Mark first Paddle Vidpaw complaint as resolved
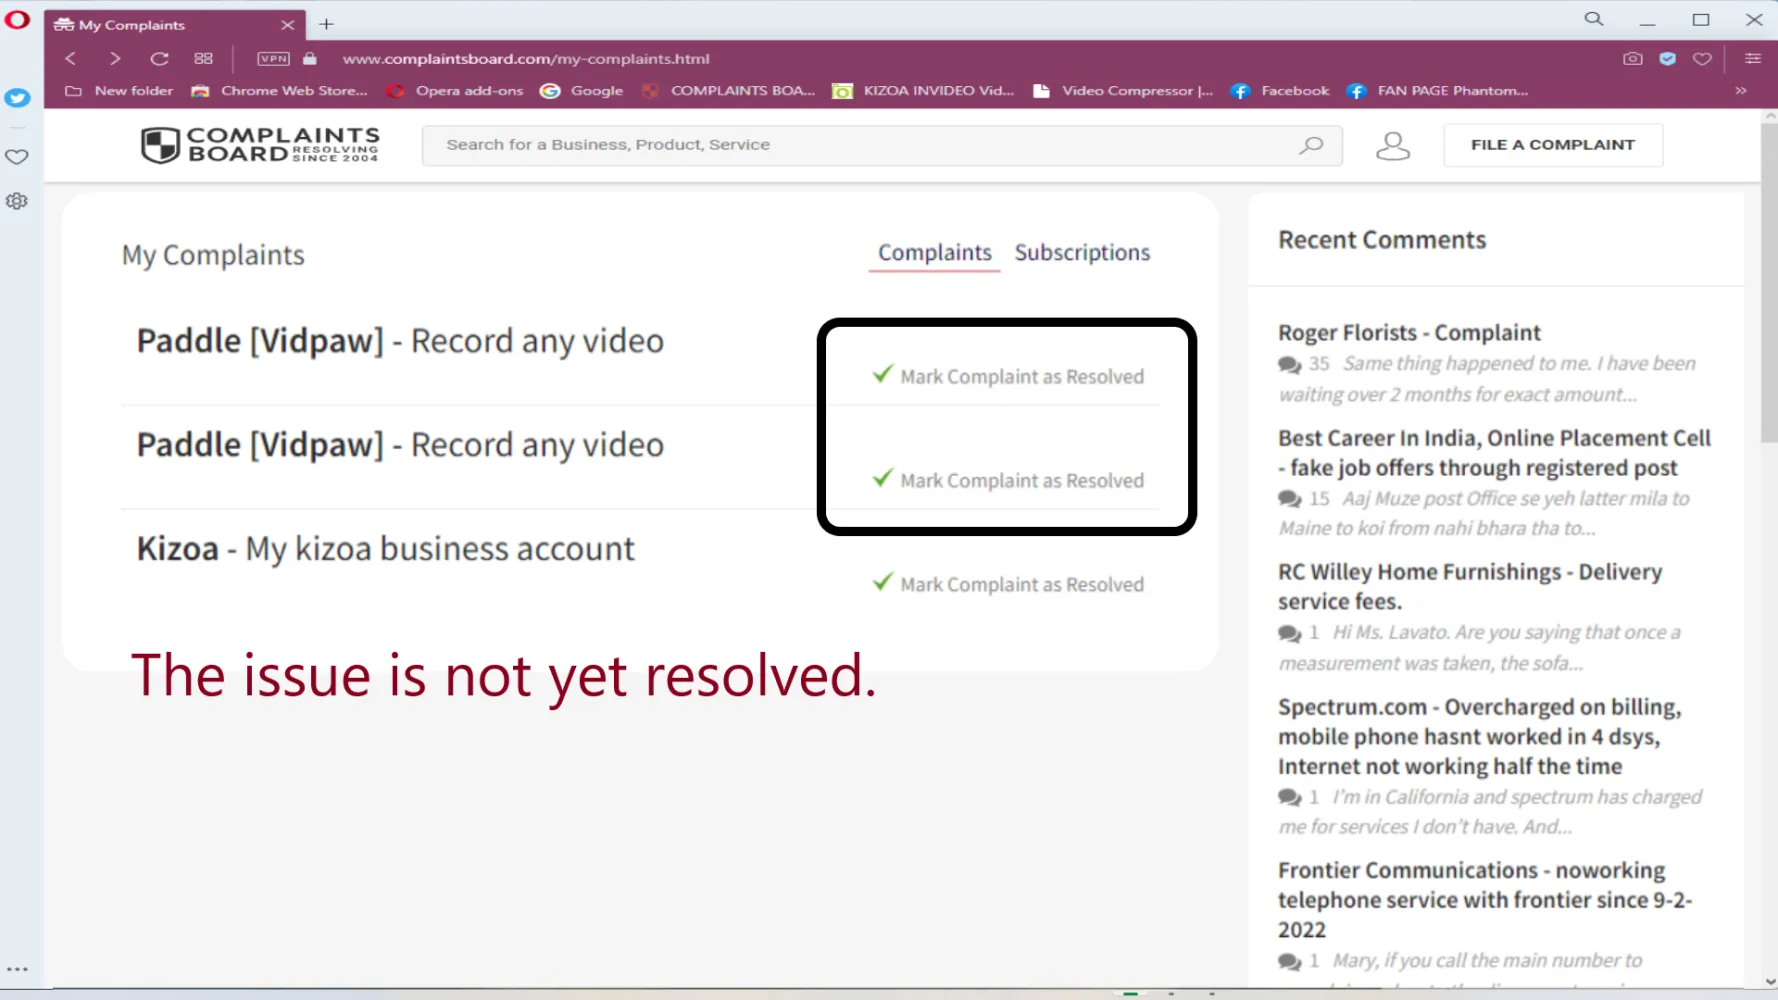This screenshot has height=1000, width=1778. pos(1008,376)
